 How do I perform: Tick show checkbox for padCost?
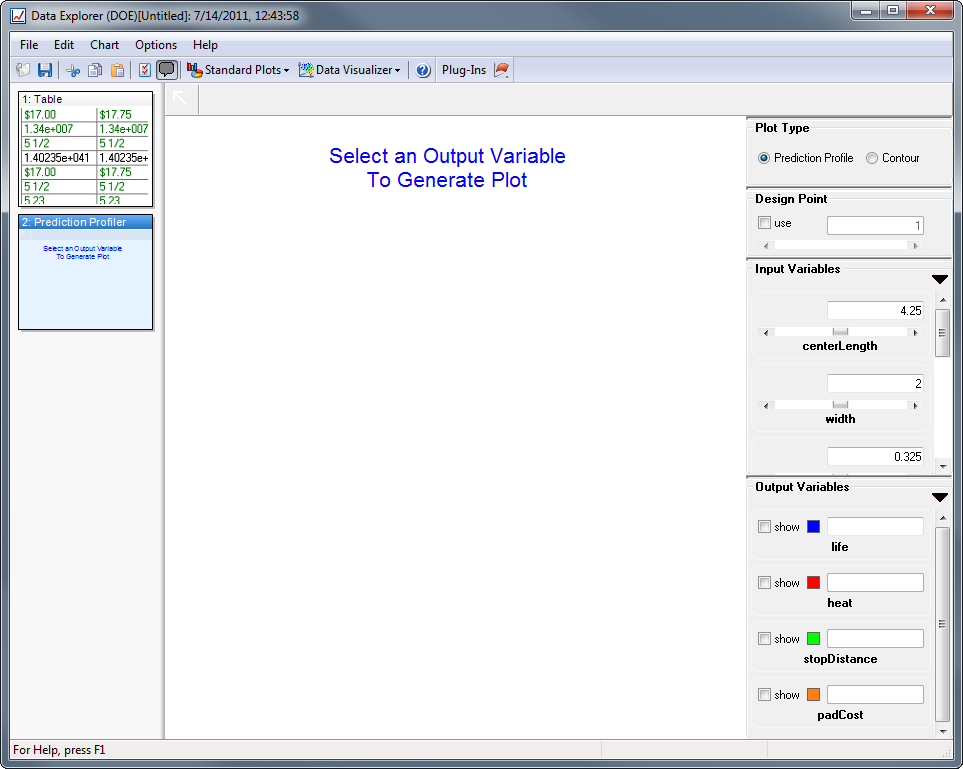point(765,695)
